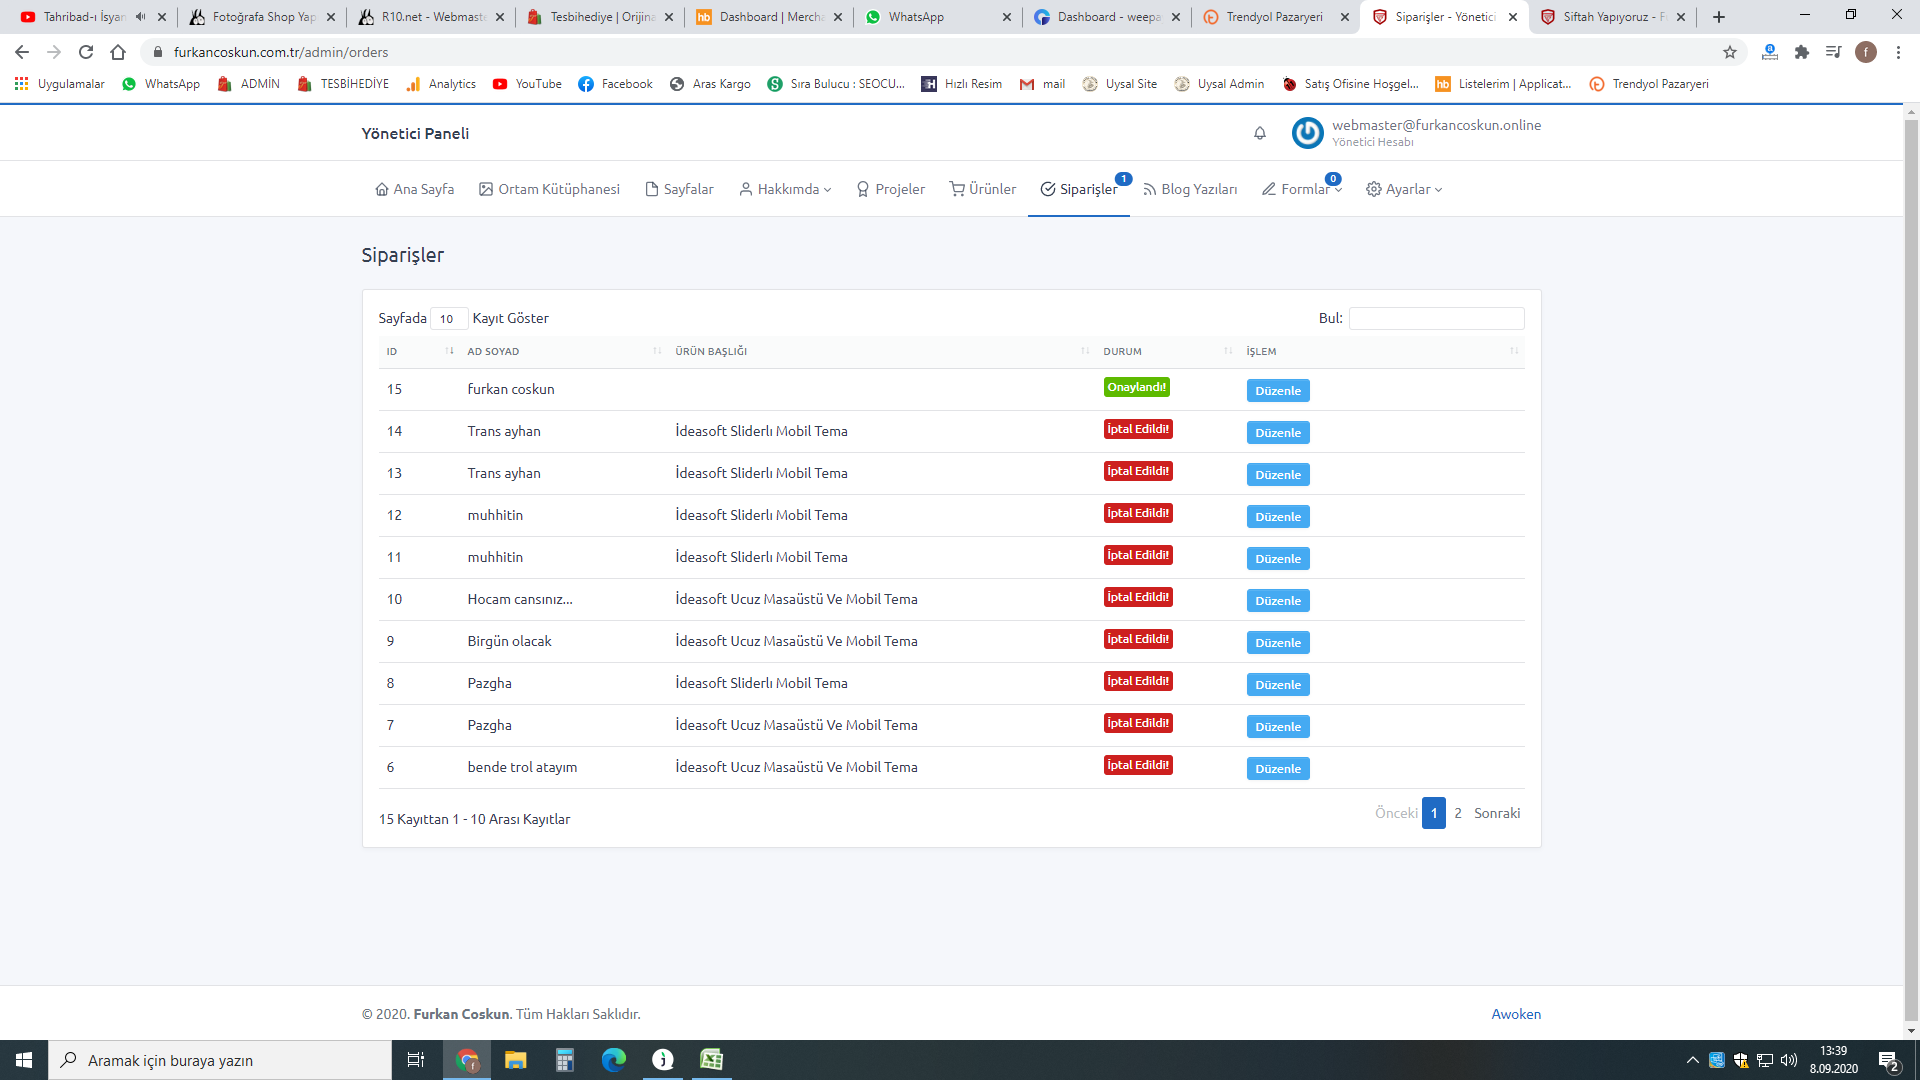This screenshot has height=1080, width=1920.
Task: Open Task View on the taskbar
Action: [x=416, y=1060]
